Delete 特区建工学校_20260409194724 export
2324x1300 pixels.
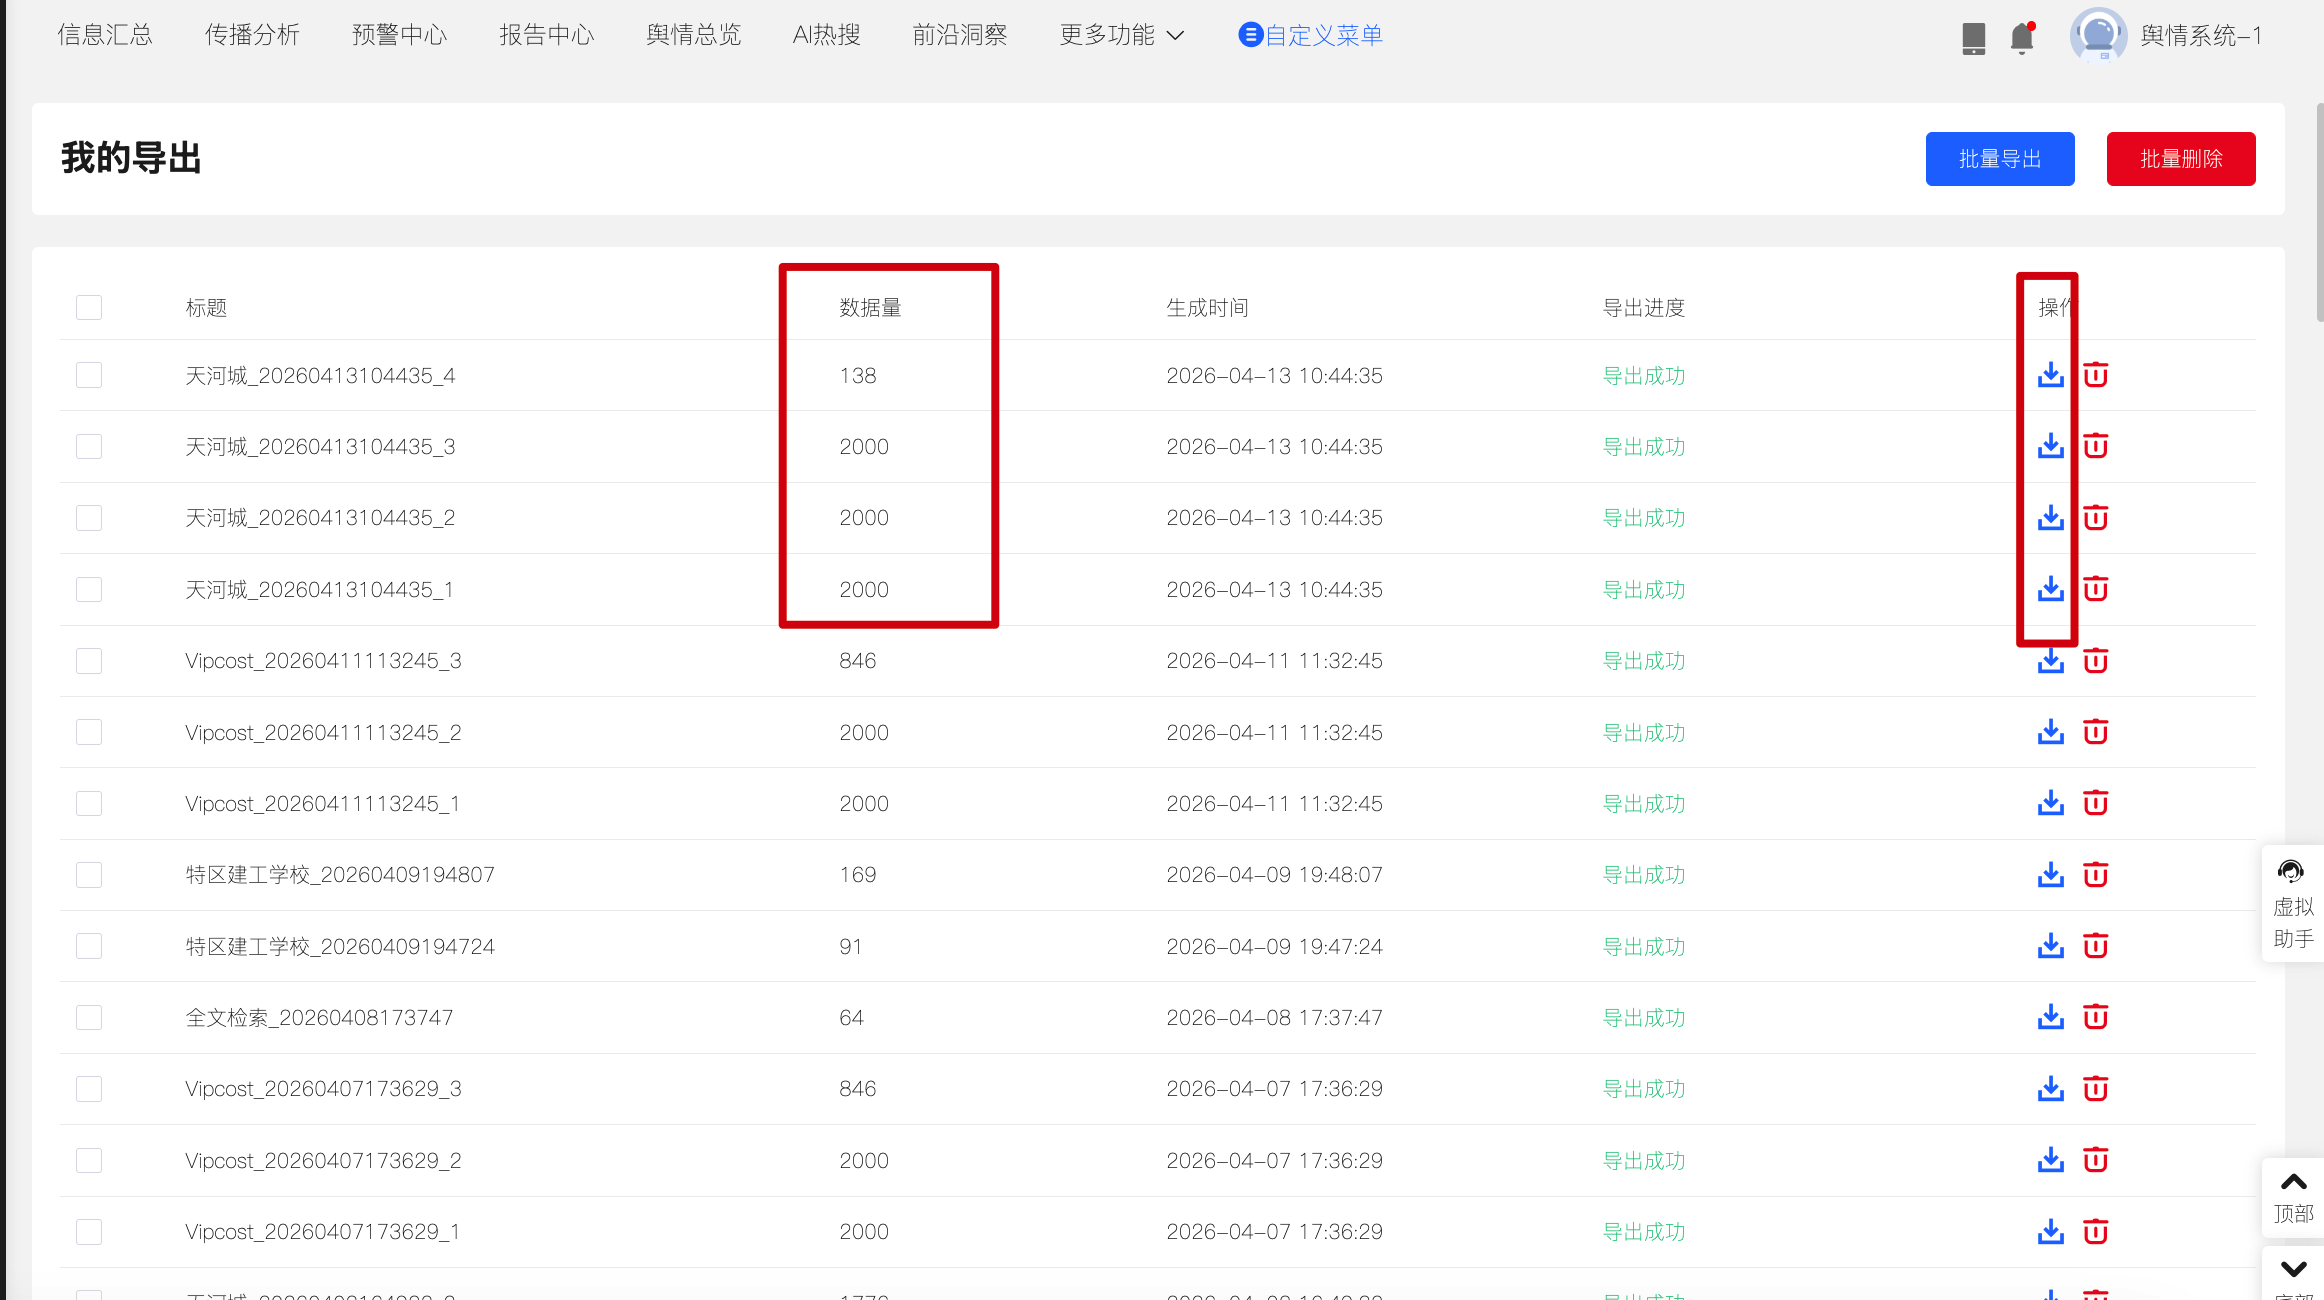coord(2095,946)
